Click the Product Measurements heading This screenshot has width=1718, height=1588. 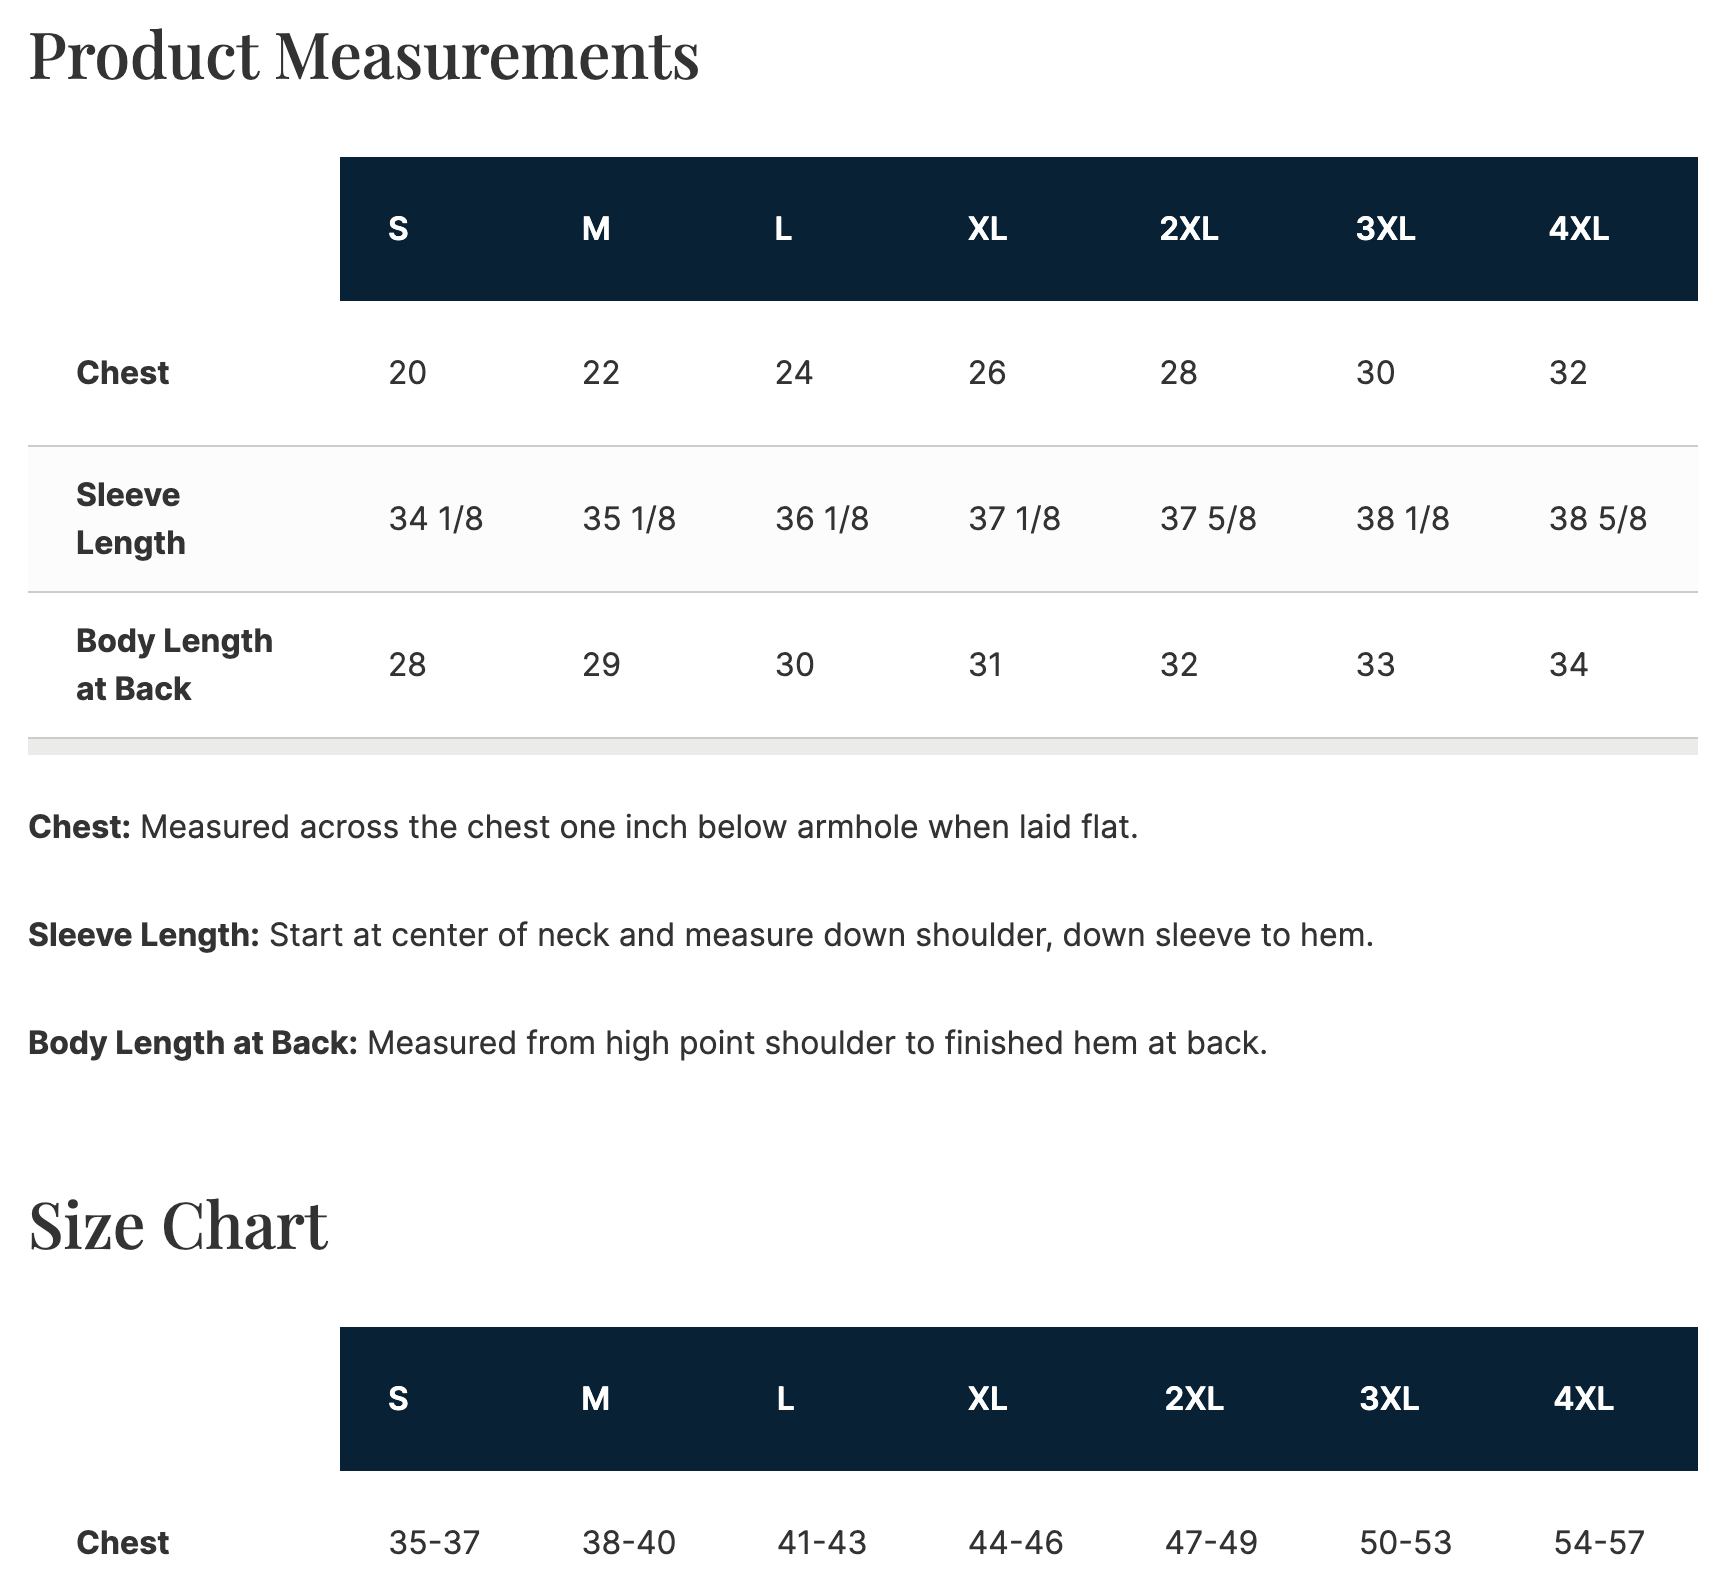364,55
